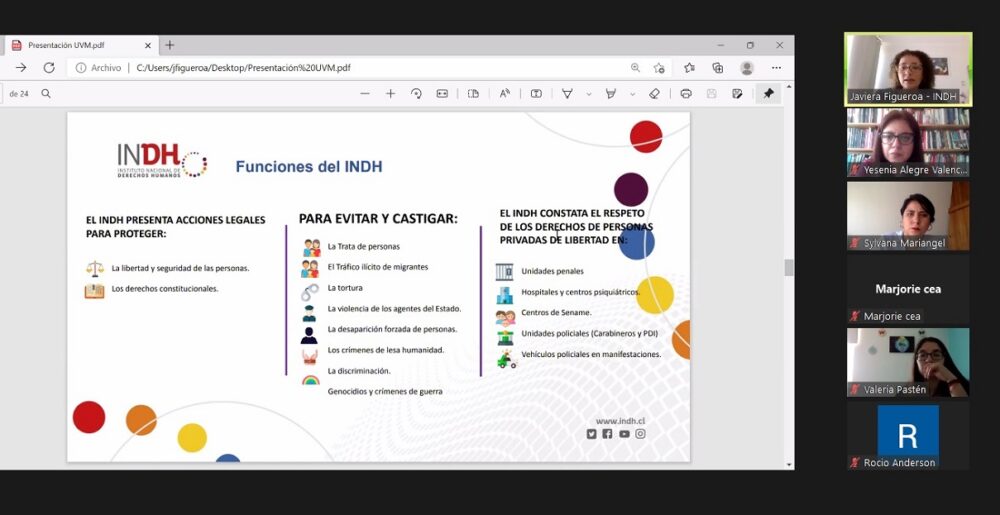The height and width of the screenshot is (515, 1000).
Task: Click the www.indh.cl link on slide
Action: [x=620, y=421]
